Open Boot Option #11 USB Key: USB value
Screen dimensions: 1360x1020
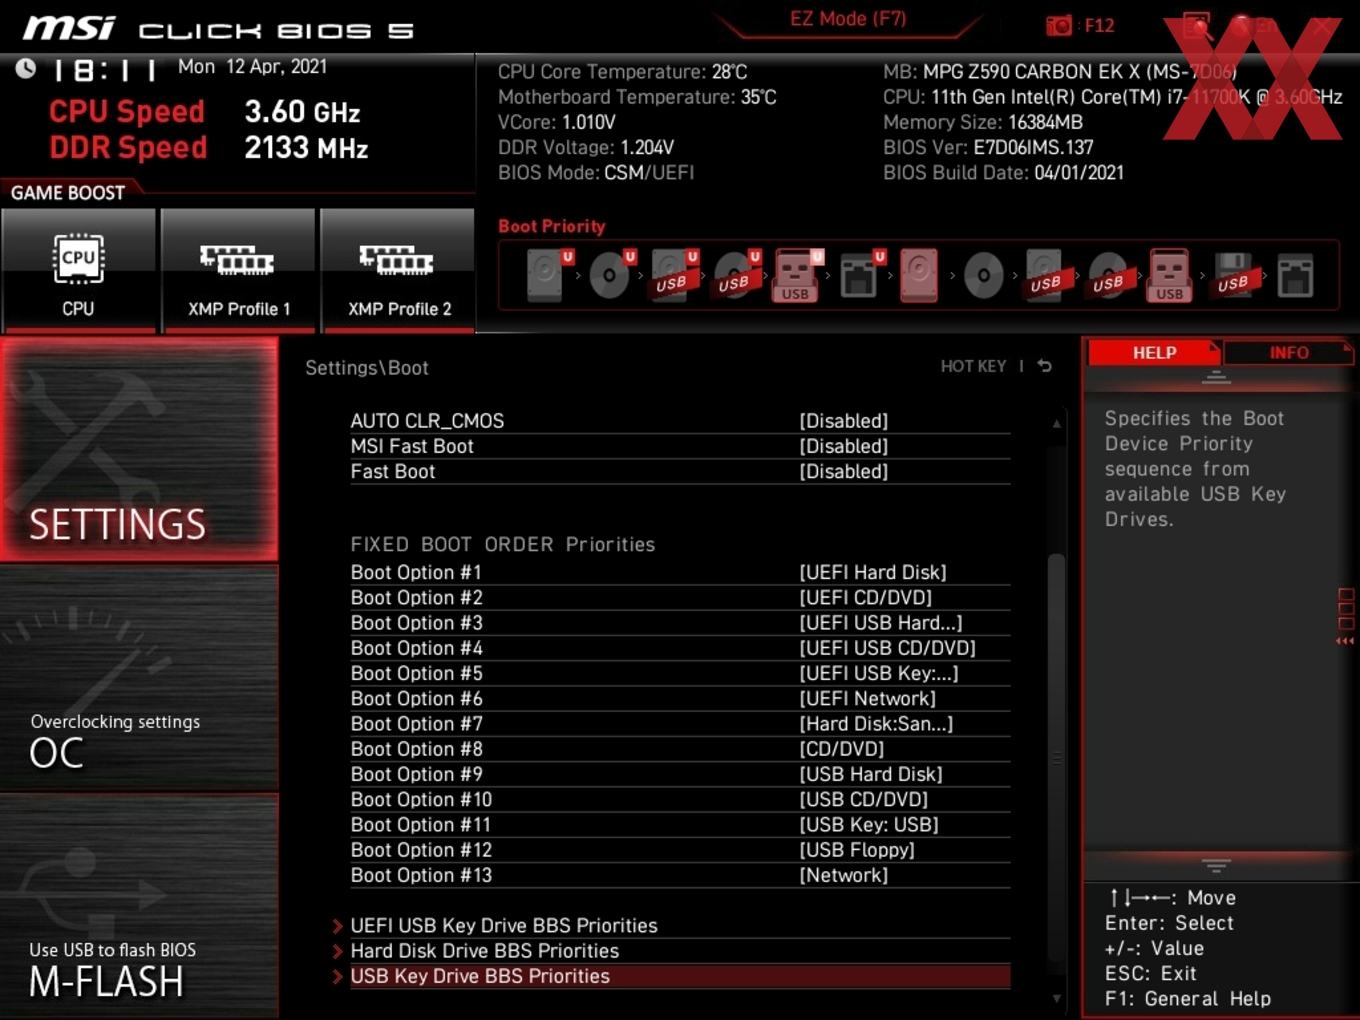tap(868, 824)
